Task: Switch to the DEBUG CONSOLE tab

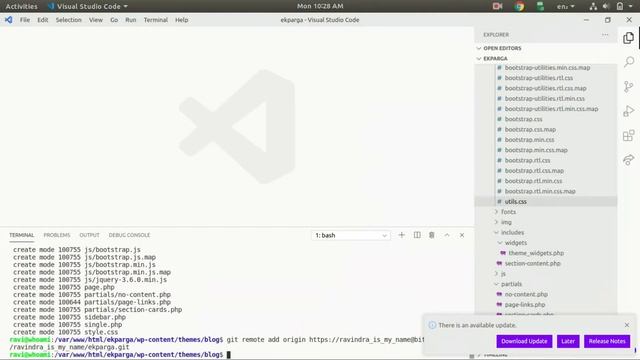Action: point(129,235)
